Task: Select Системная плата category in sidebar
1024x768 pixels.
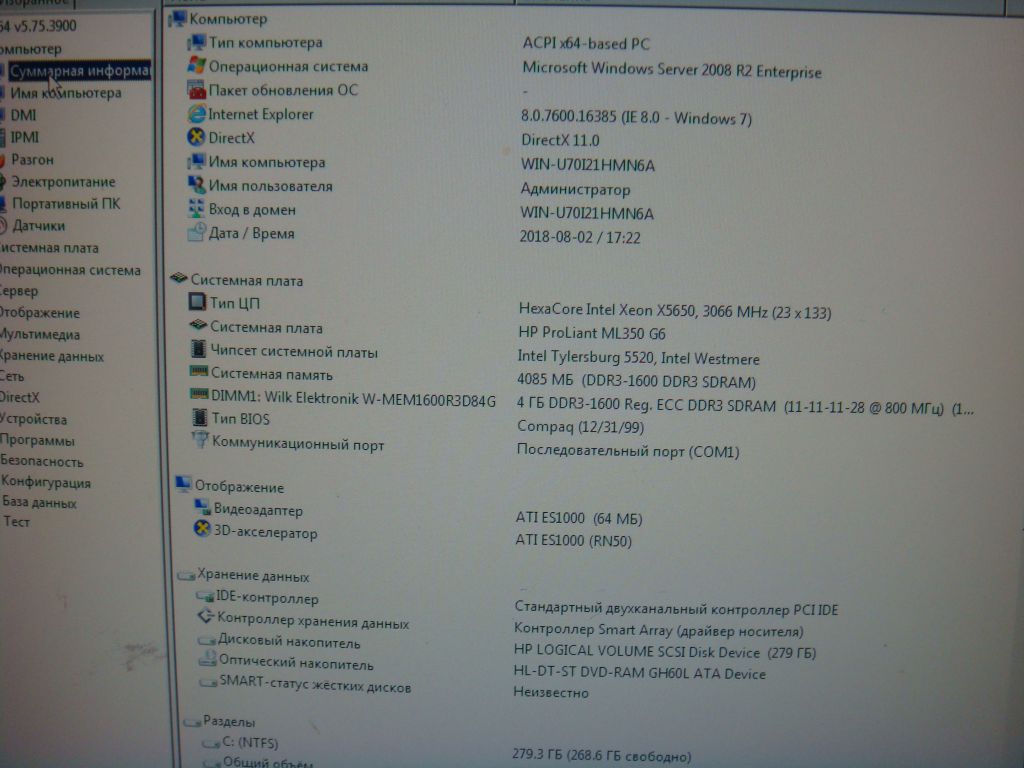Action: (49, 248)
